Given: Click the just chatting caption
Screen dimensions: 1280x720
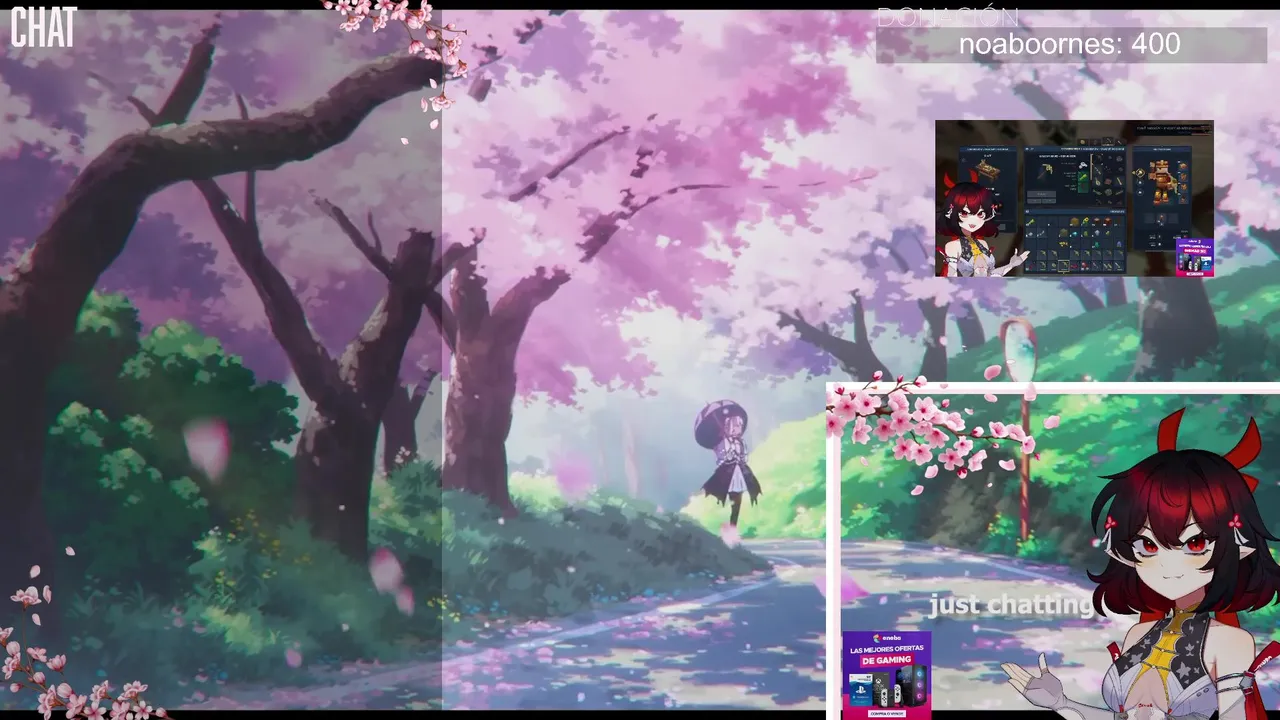Looking at the screenshot, I should [x=1011, y=604].
